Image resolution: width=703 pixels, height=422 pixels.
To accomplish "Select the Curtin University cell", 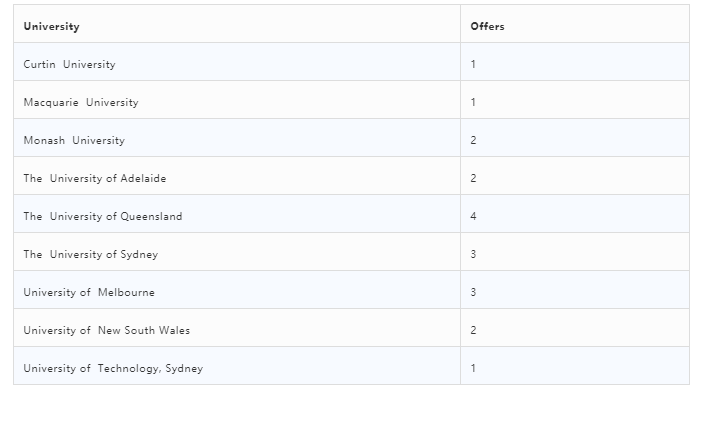I will point(237,62).
